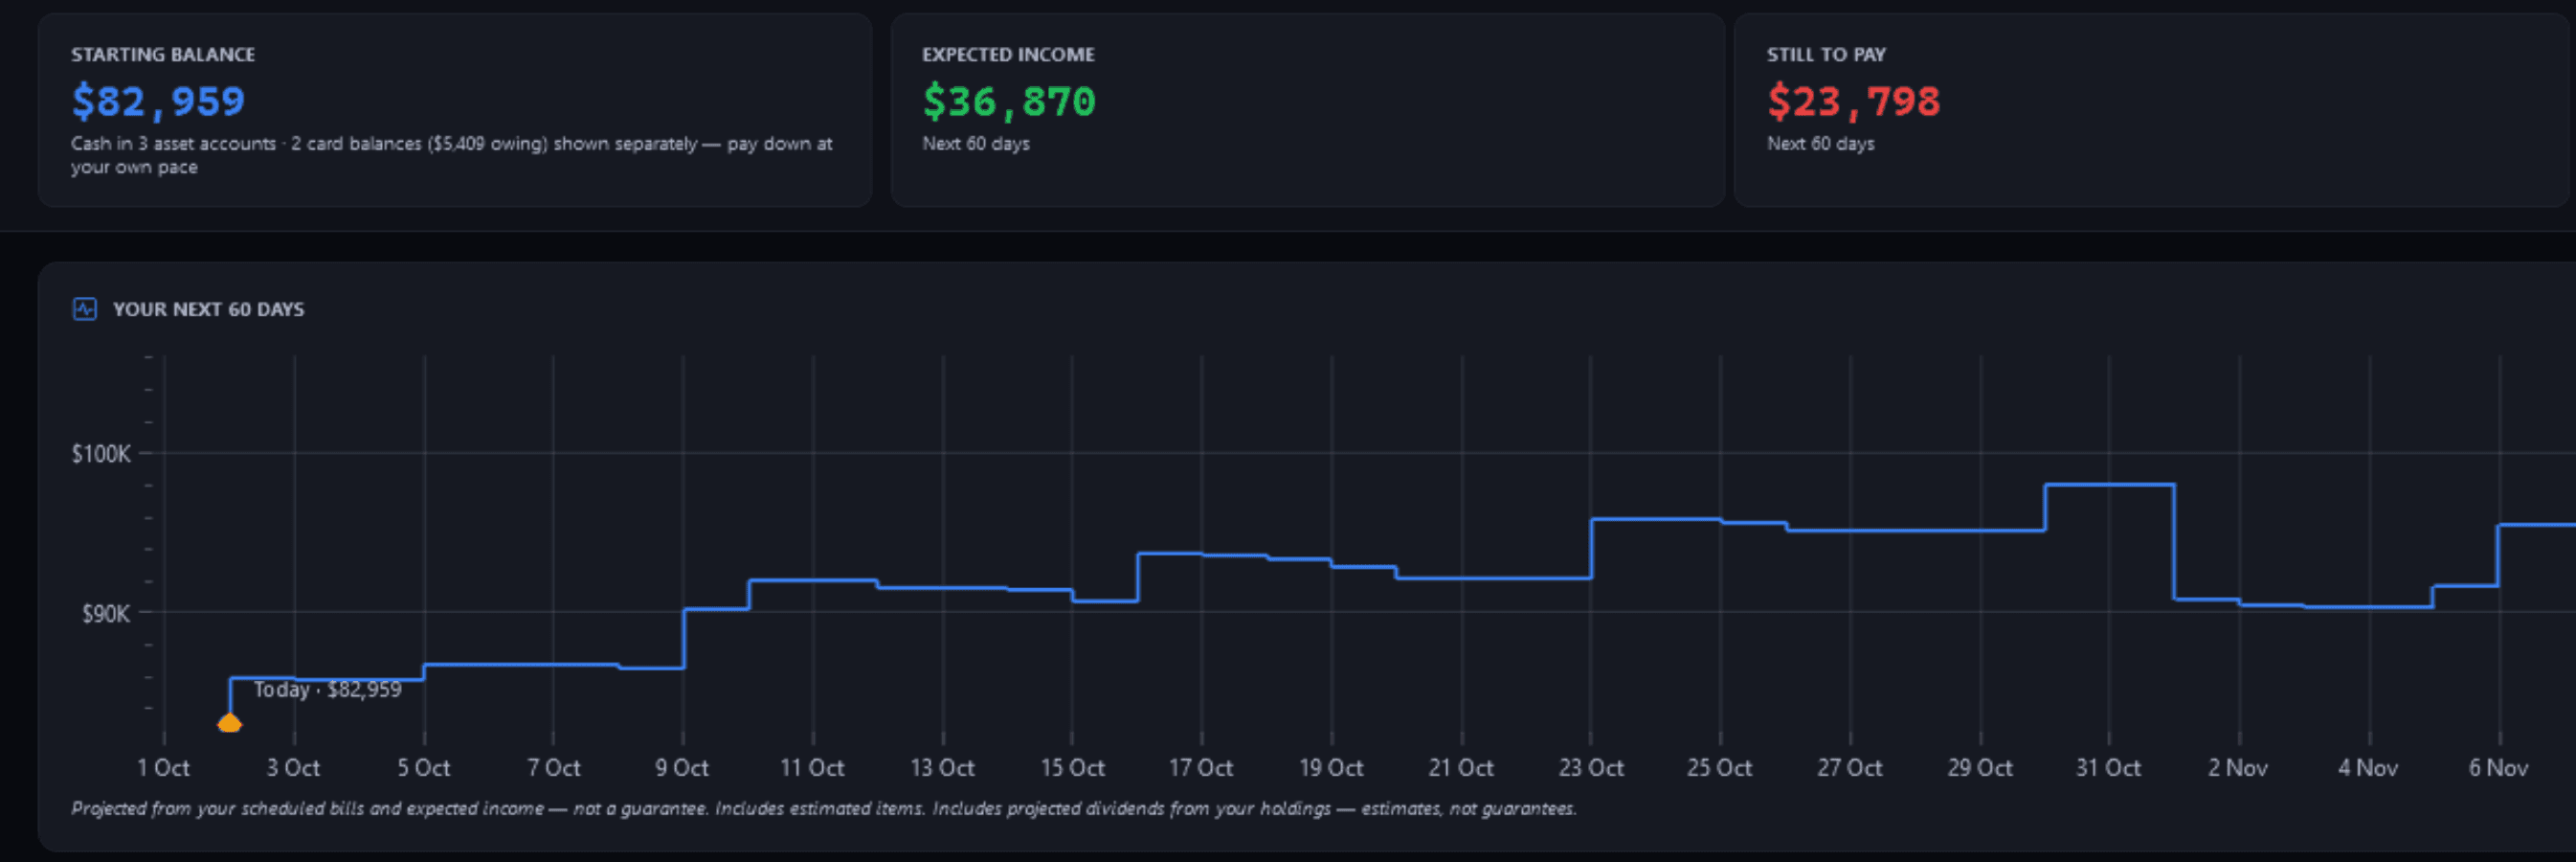
Task: Click the '29 Oct' x-axis label
Action: coord(1980,768)
